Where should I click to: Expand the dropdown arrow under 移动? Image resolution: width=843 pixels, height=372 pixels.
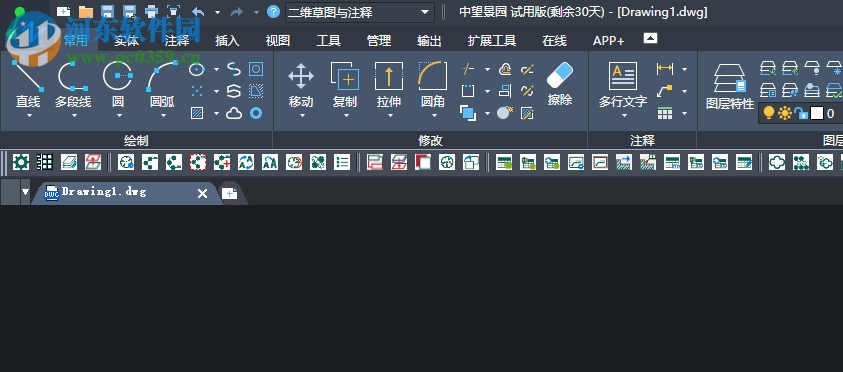click(x=302, y=115)
